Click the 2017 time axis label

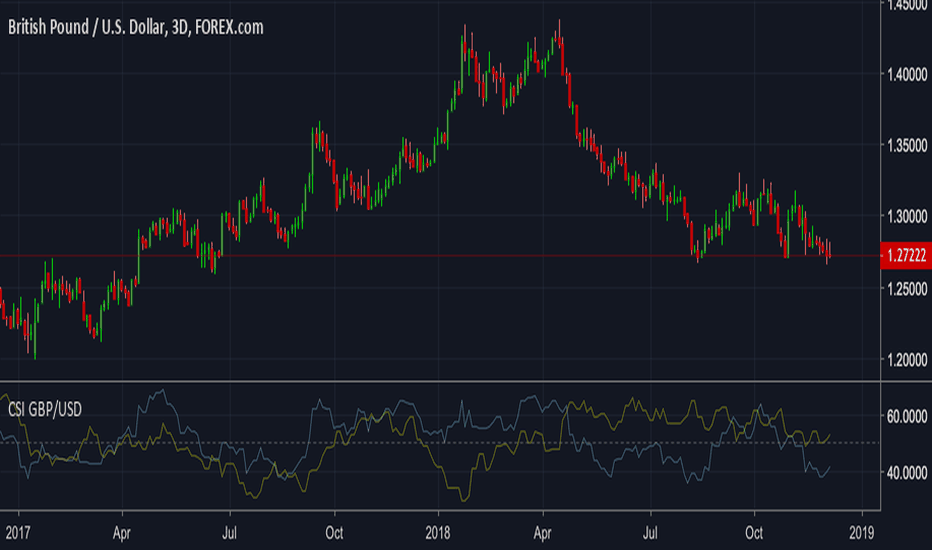pos(18,533)
